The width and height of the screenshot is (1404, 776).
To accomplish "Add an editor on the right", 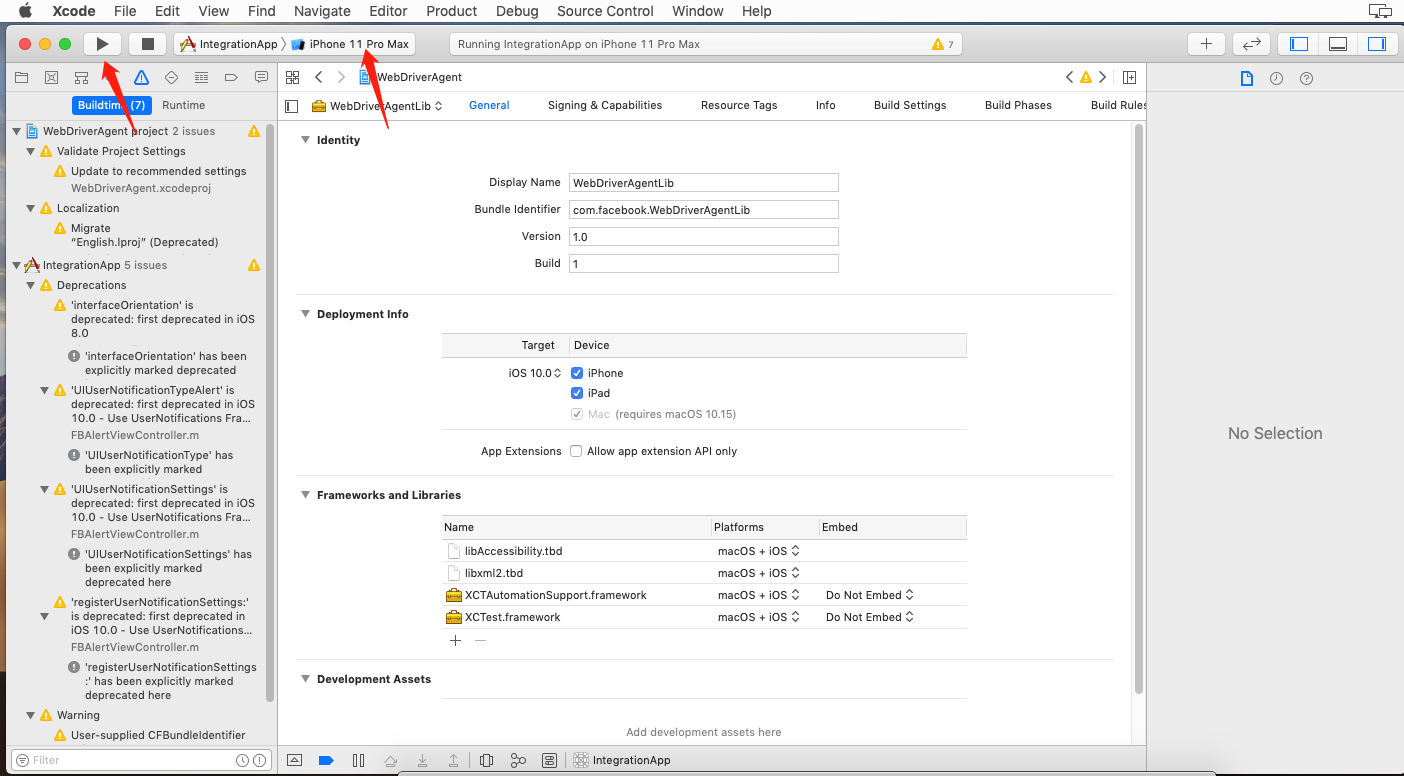I will click(x=1129, y=77).
